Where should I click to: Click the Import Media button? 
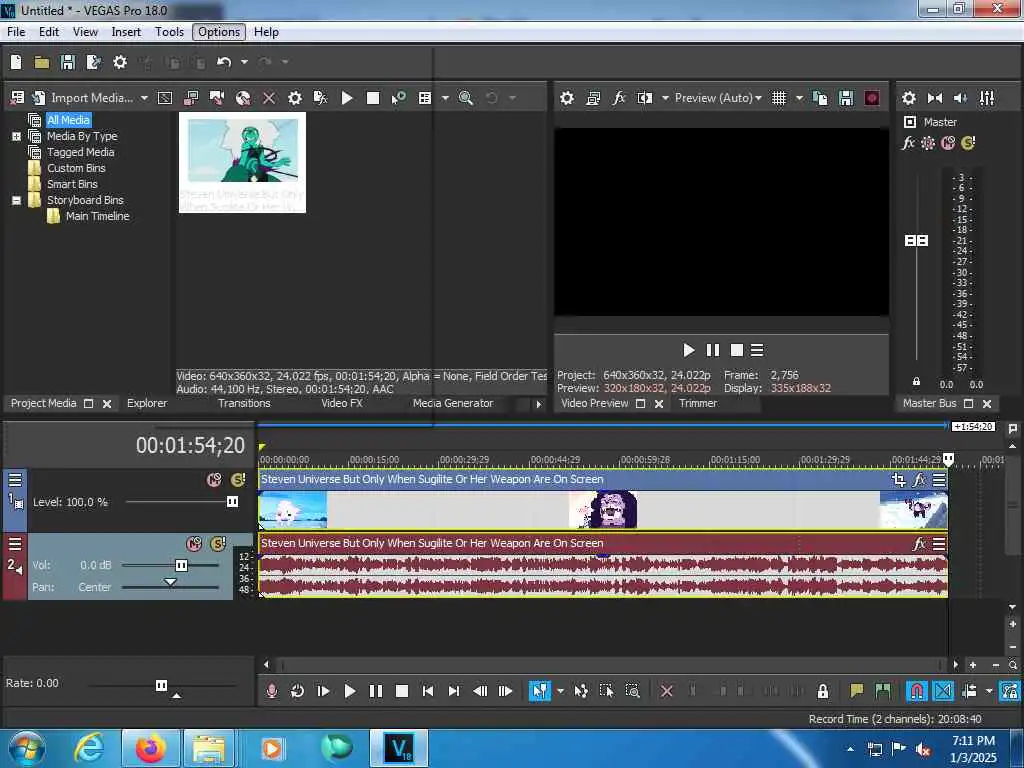click(x=92, y=98)
